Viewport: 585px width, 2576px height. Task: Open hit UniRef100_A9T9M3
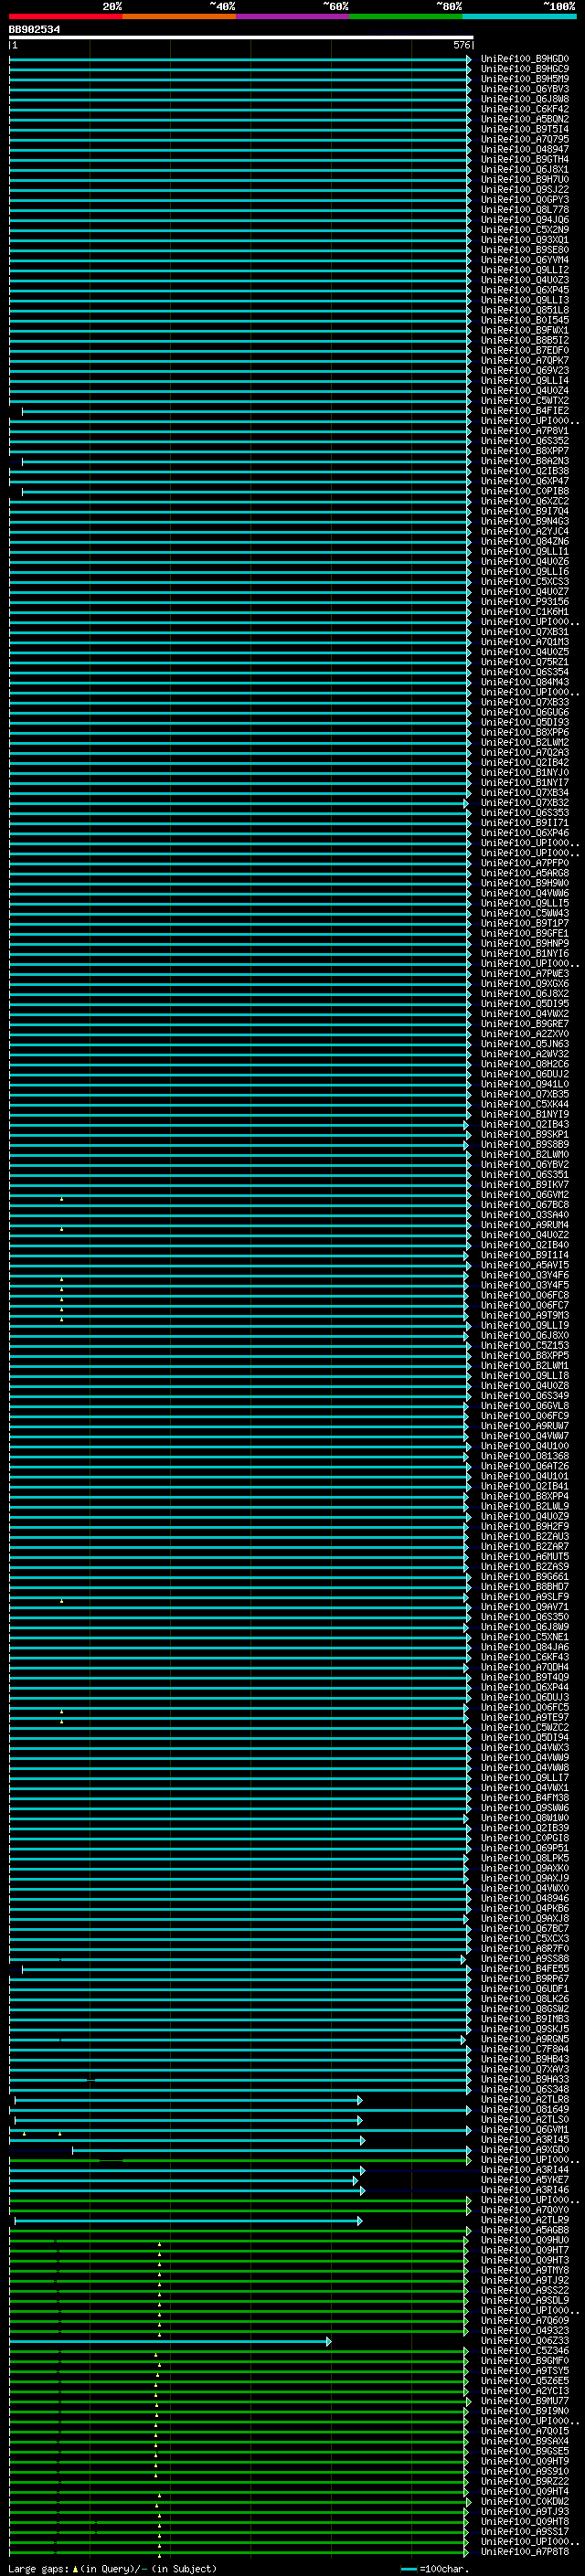pyautogui.click(x=525, y=1315)
